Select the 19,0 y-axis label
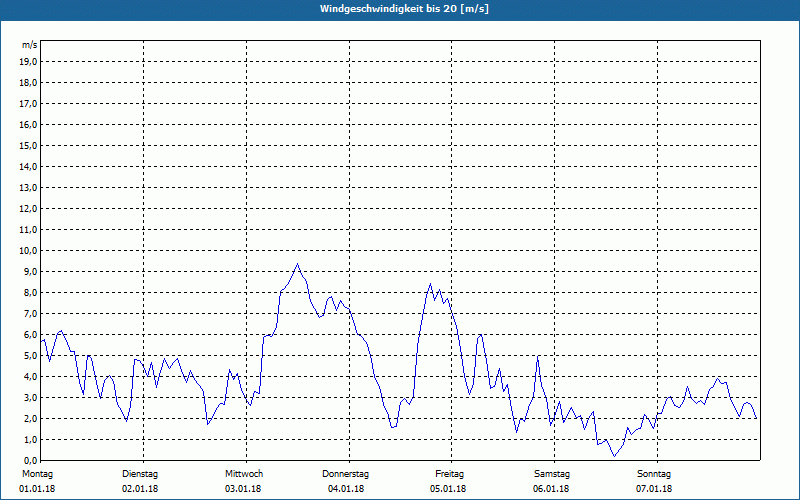Screen dimensions: 800x500 click(x=29, y=61)
